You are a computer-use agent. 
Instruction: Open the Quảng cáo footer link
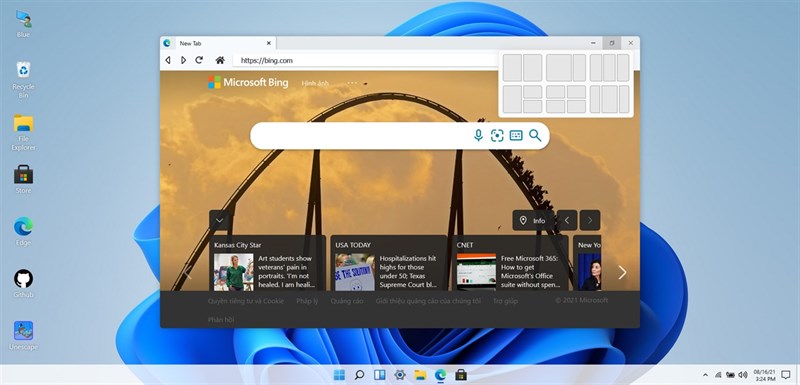[x=347, y=301]
